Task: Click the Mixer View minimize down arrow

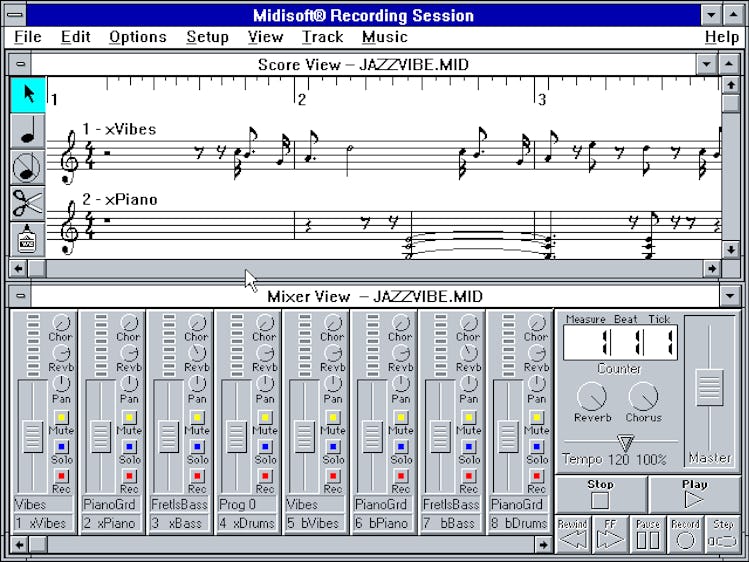Action: click(729, 296)
